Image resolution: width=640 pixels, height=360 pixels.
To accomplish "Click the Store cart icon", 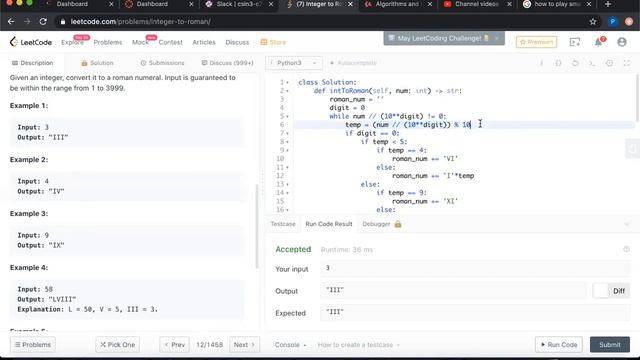I will point(264,42).
